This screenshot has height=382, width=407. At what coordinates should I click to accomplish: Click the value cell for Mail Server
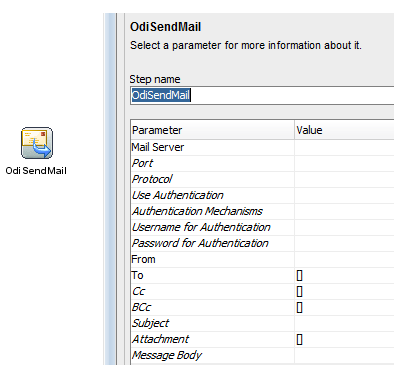click(x=344, y=147)
